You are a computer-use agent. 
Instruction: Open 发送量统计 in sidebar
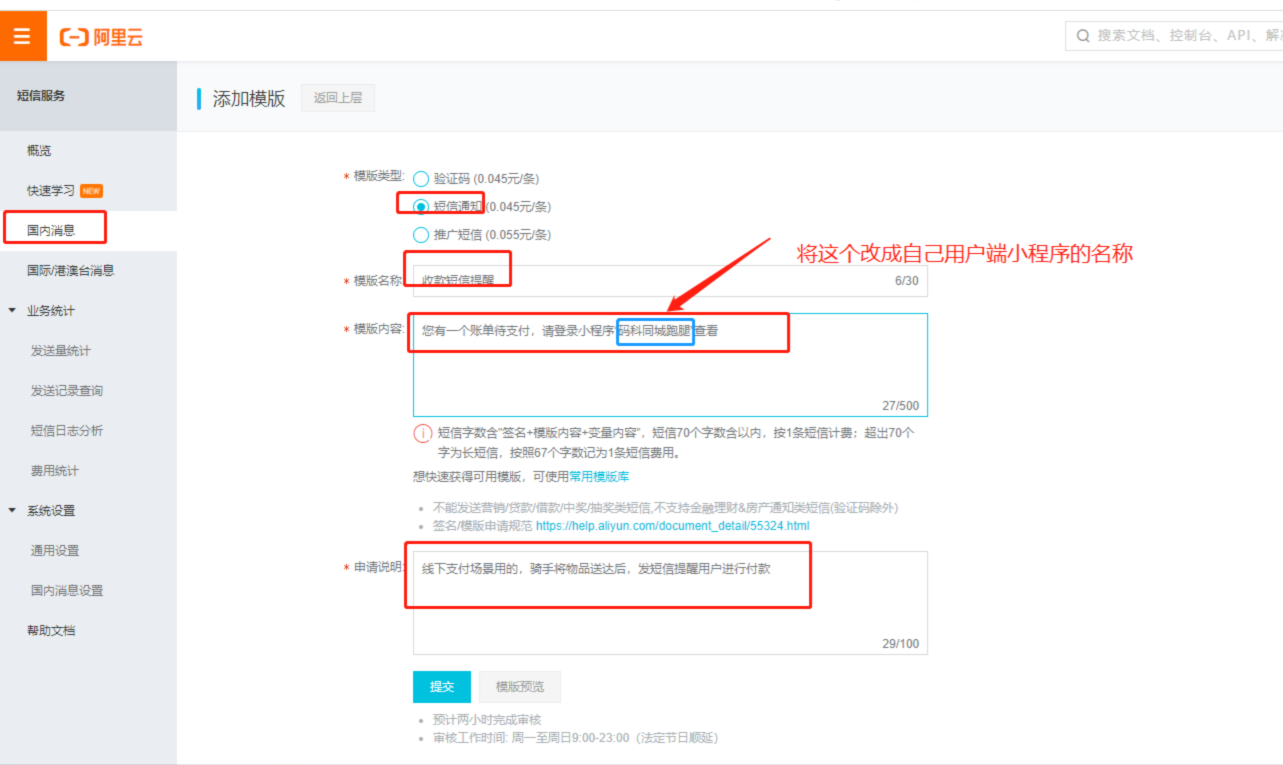(x=60, y=351)
